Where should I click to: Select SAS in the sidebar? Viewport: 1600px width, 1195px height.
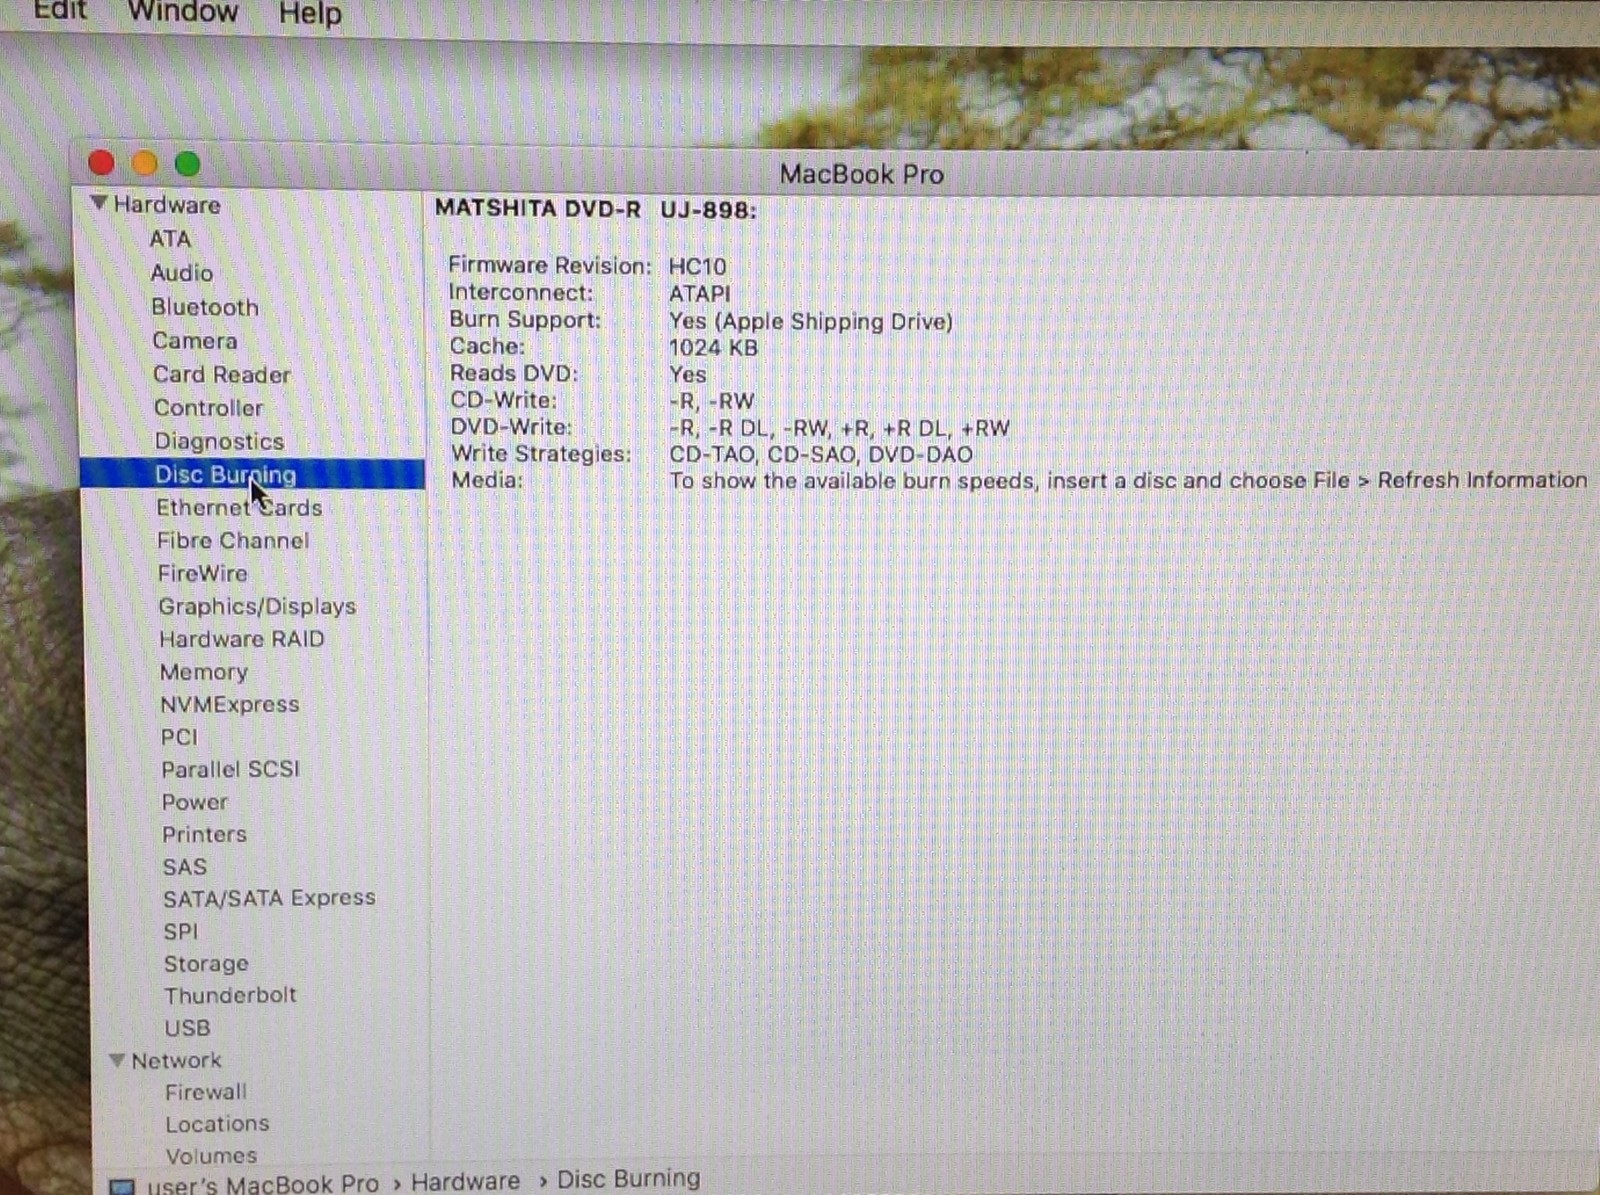pos(185,867)
